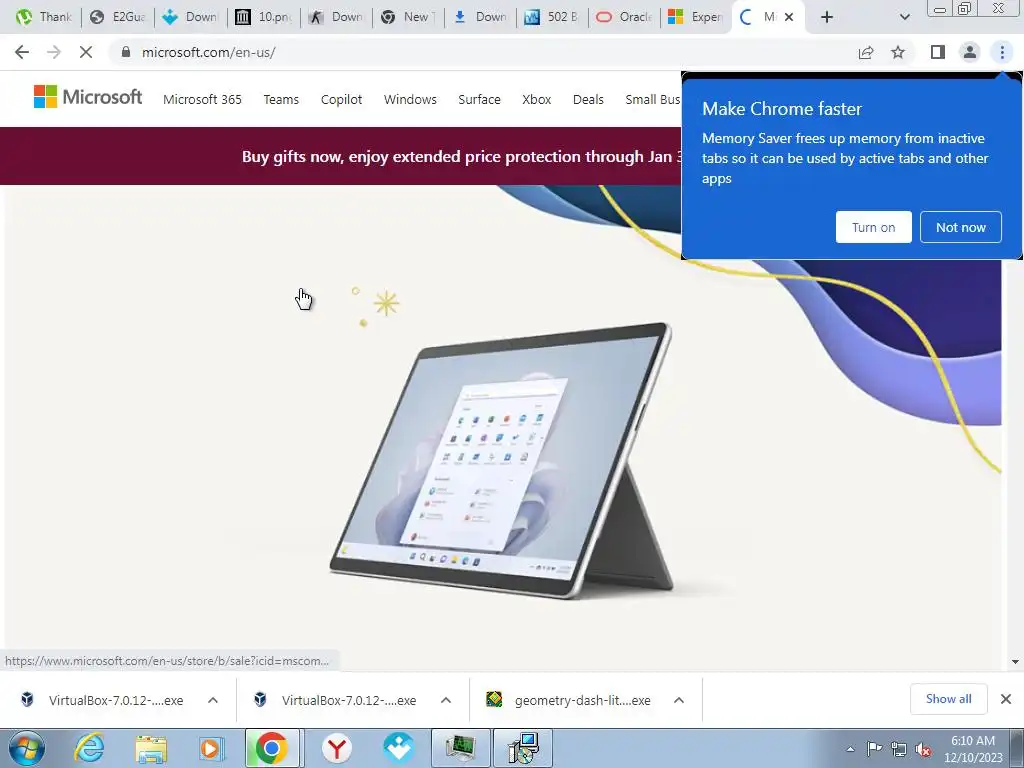1024x768 pixels.
Task: Click Not now in Memory Saver popup
Action: point(961,227)
